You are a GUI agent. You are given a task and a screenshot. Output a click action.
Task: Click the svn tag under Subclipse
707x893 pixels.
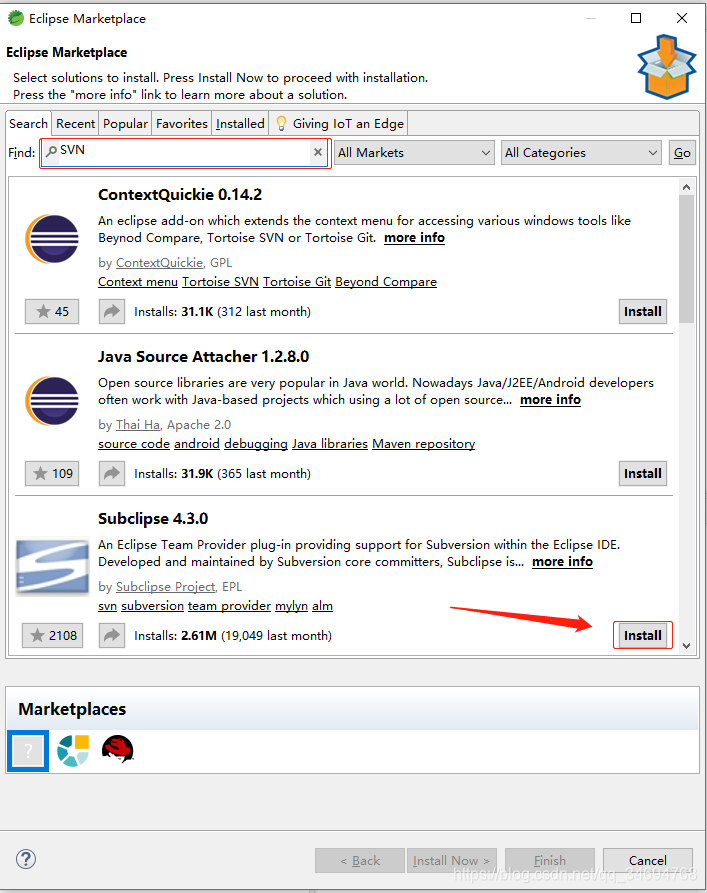pos(107,606)
